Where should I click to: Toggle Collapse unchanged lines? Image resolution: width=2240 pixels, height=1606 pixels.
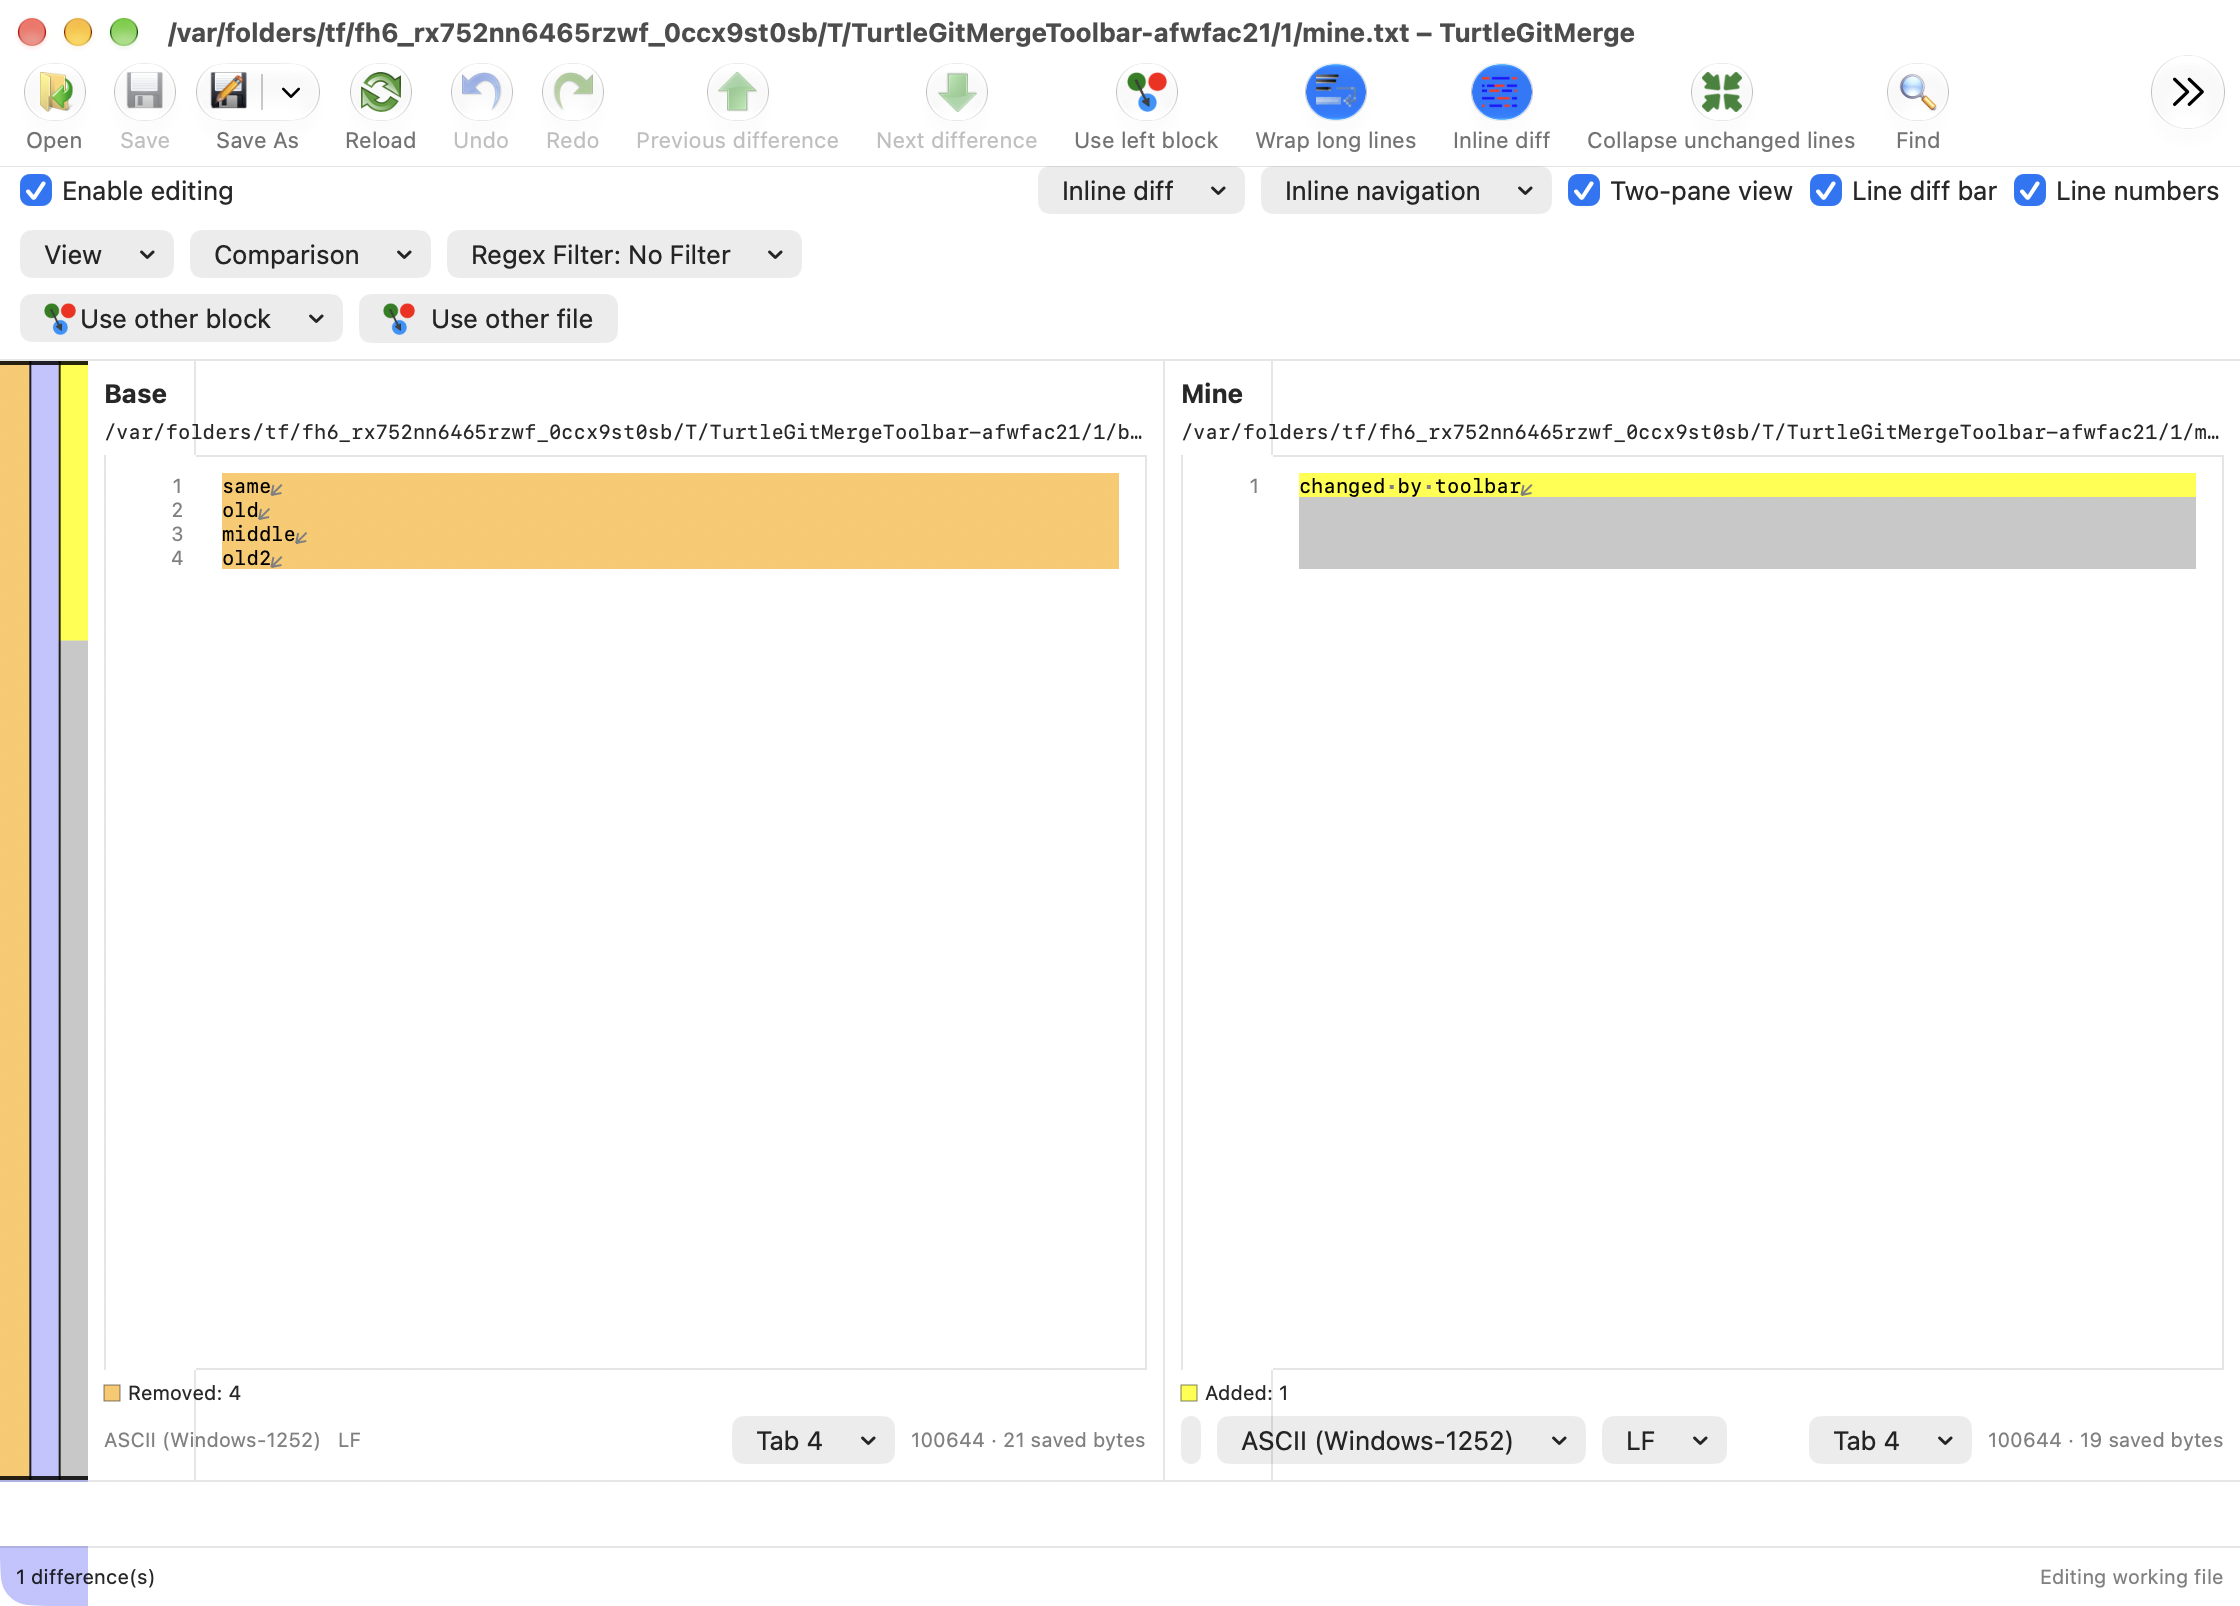[1721, 93]
